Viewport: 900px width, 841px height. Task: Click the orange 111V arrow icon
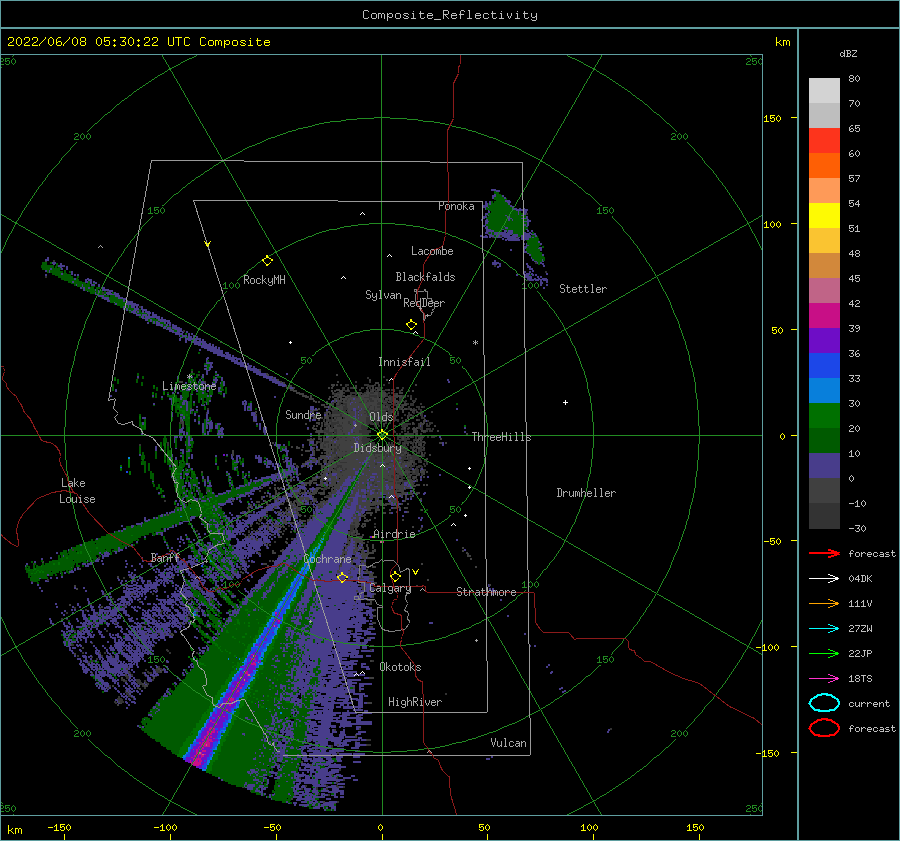coord(824,603)
